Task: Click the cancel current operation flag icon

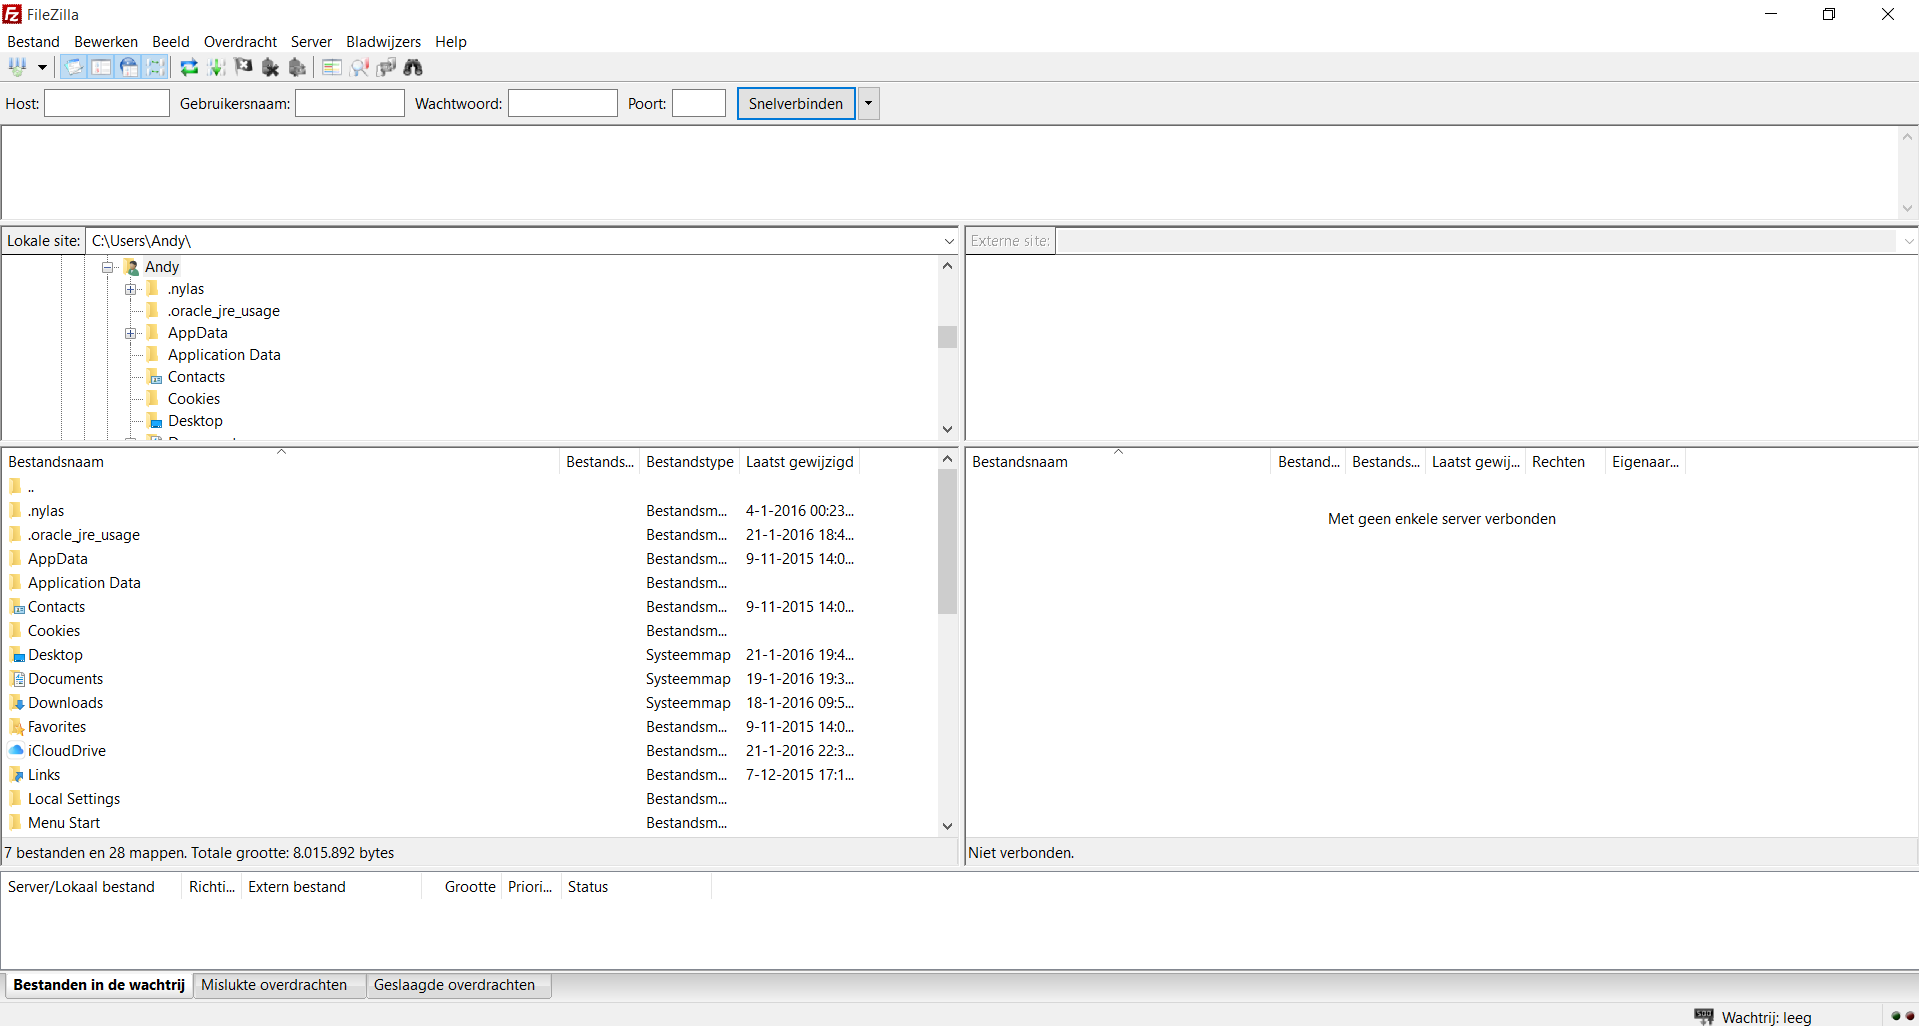Action: [243, 67]
